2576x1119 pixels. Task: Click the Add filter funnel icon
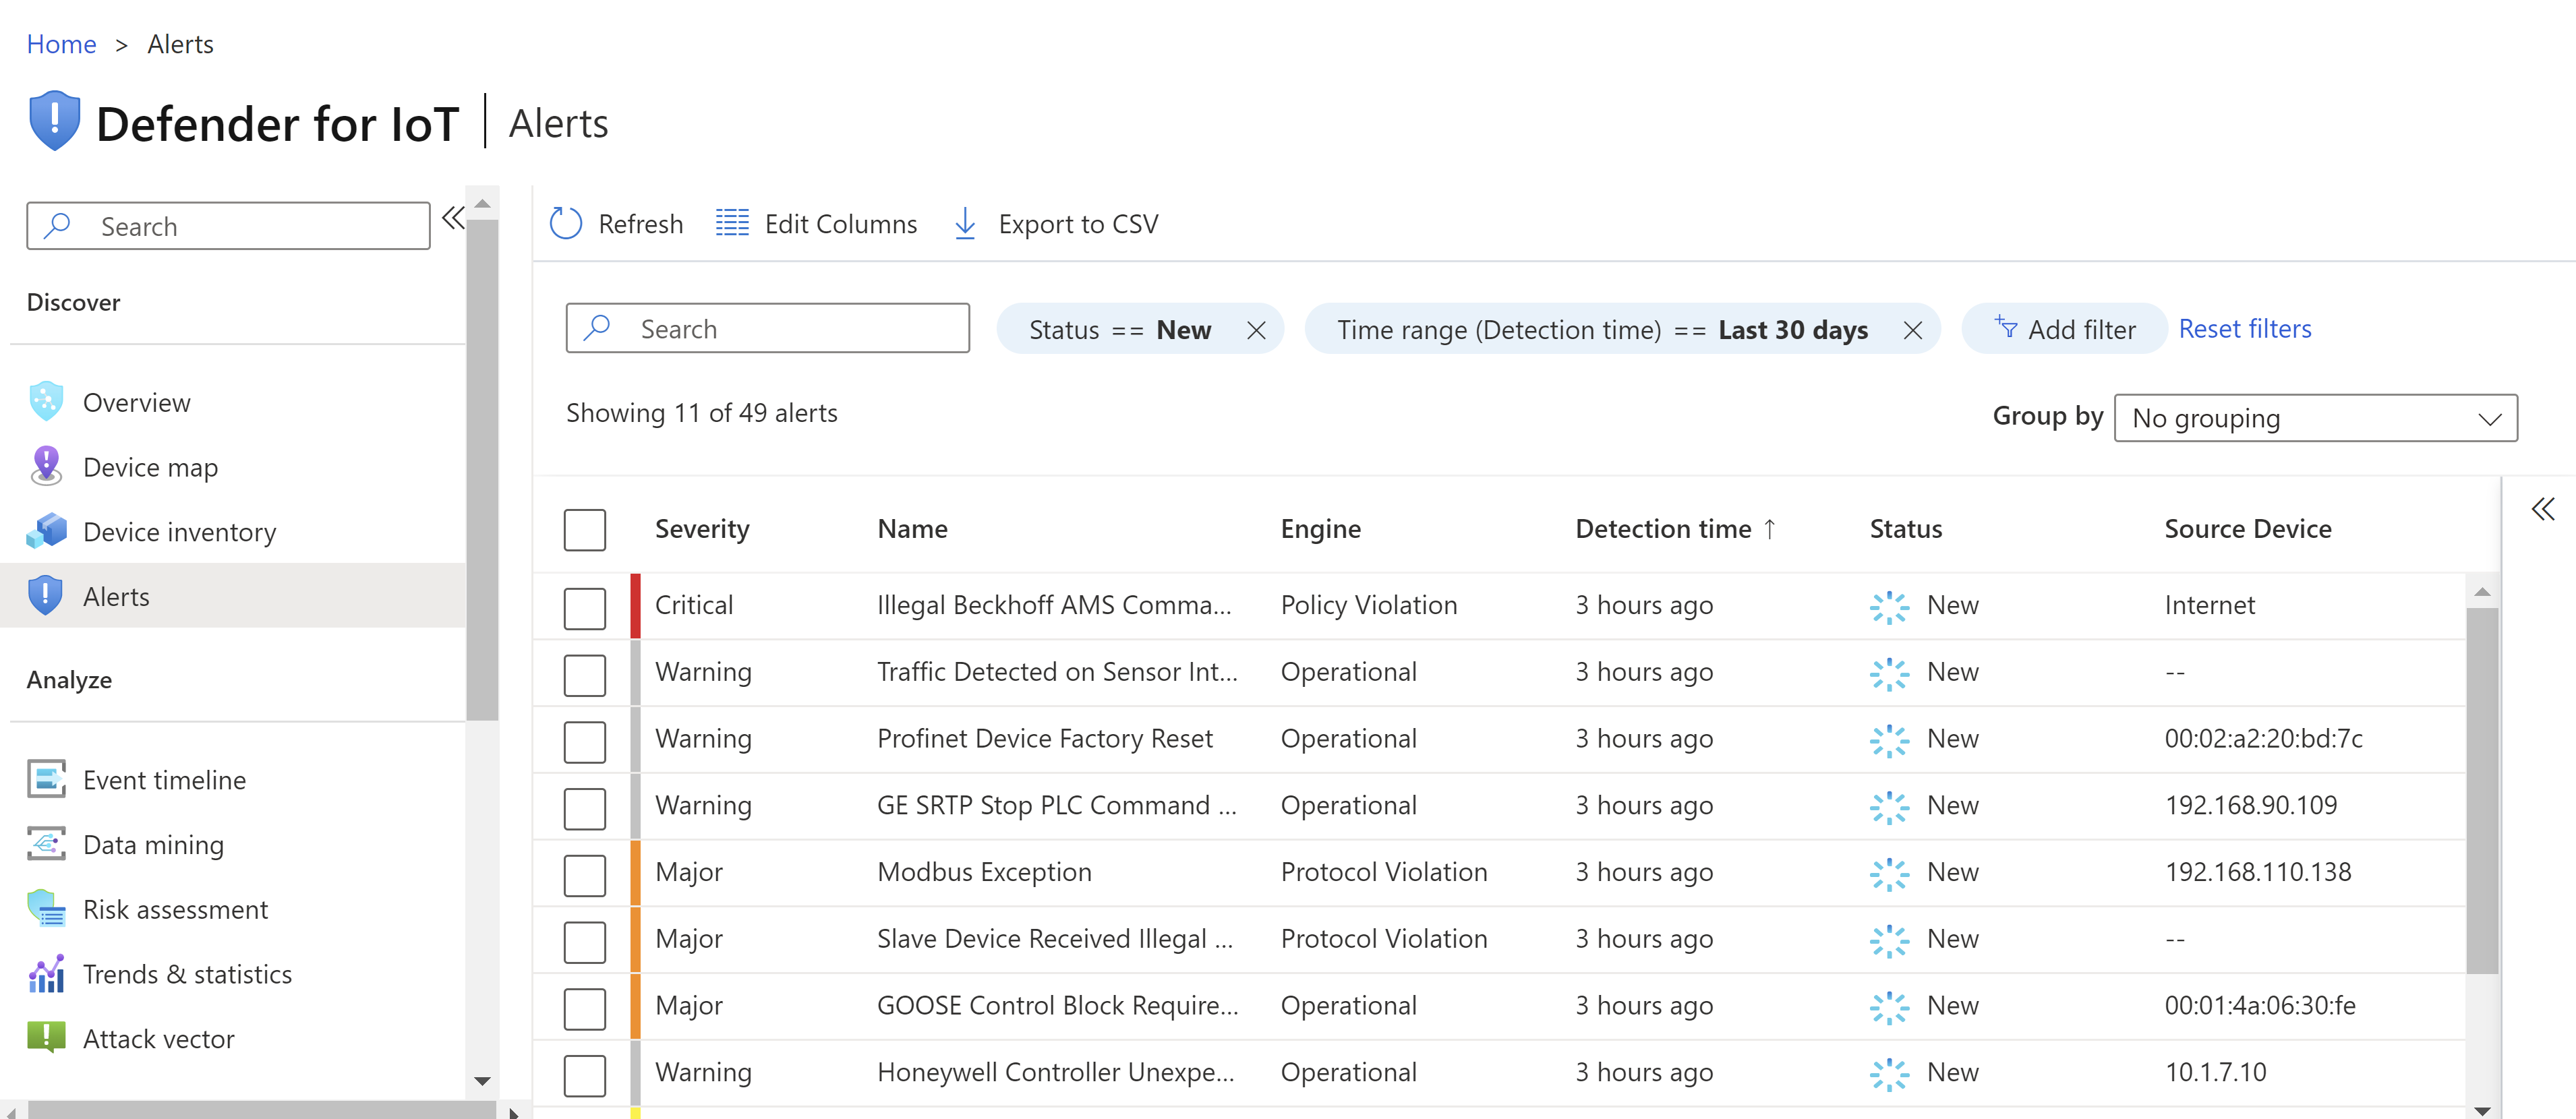tap(2006, 327)
